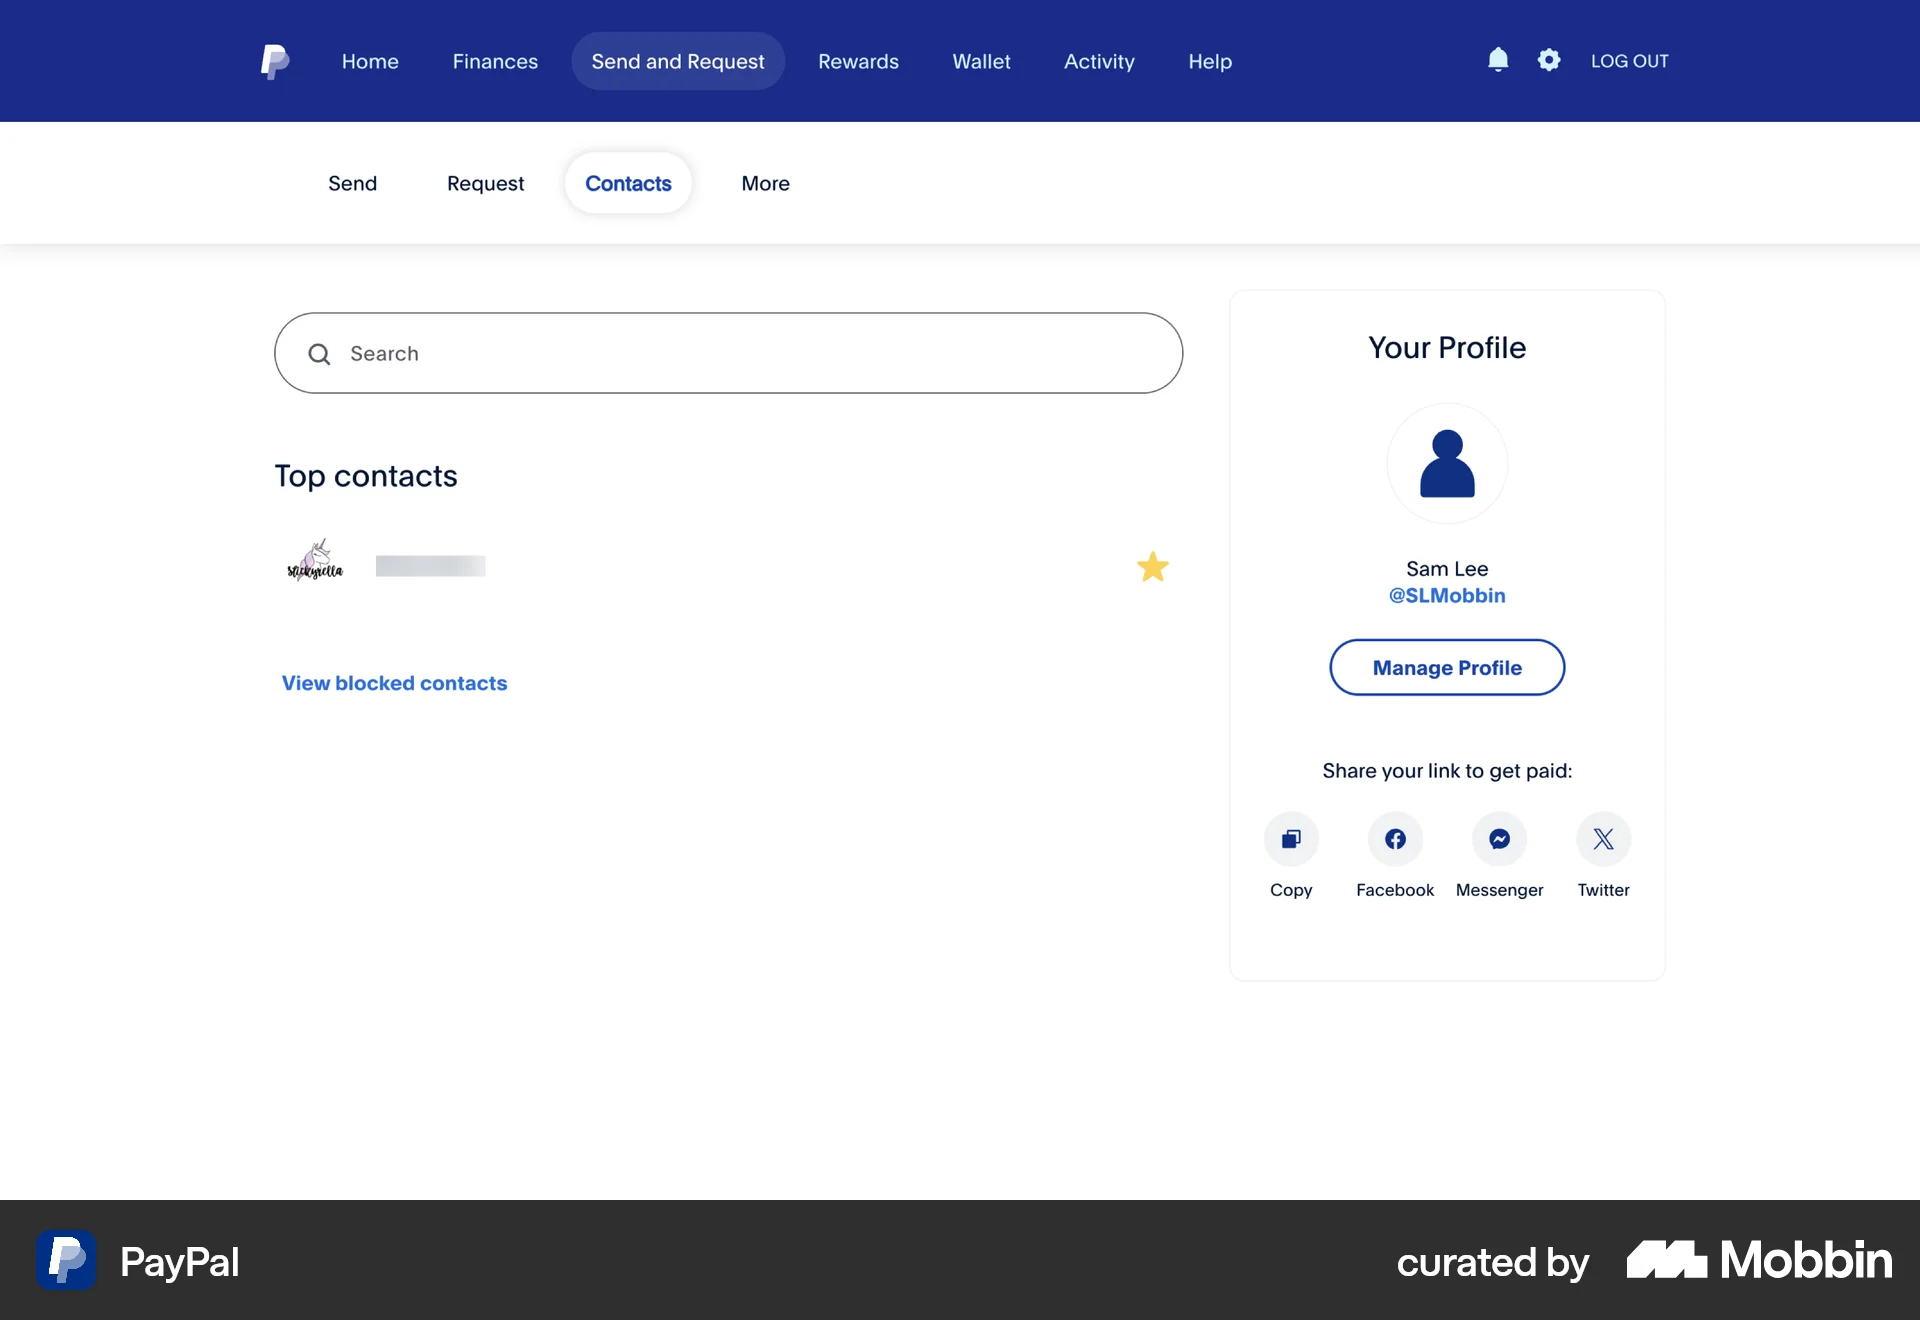Toggle the favorite star on the top contact
Image resolution: width=1920 pixels, height=1320 pixels.
[1154, 567]
